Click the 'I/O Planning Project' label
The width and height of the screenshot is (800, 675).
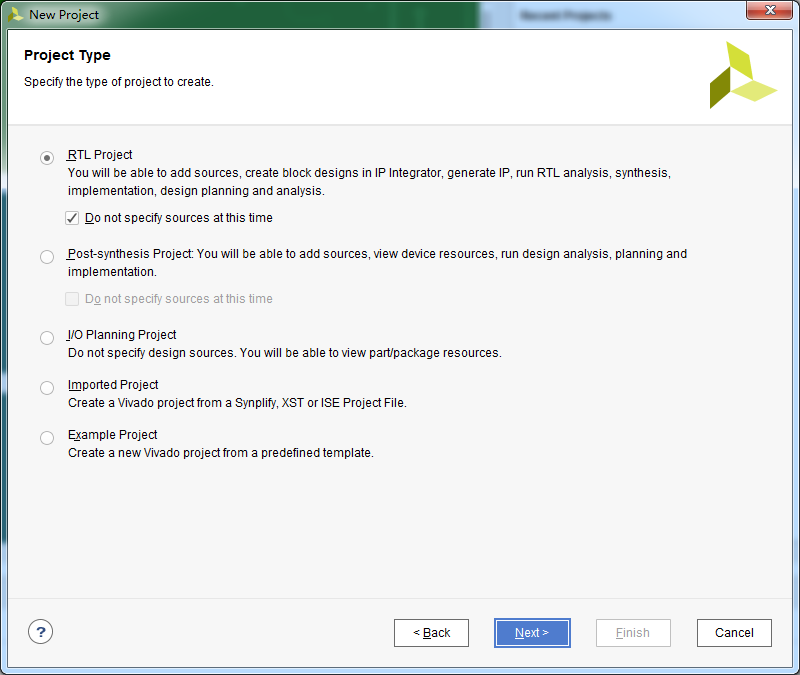(122, 335)
